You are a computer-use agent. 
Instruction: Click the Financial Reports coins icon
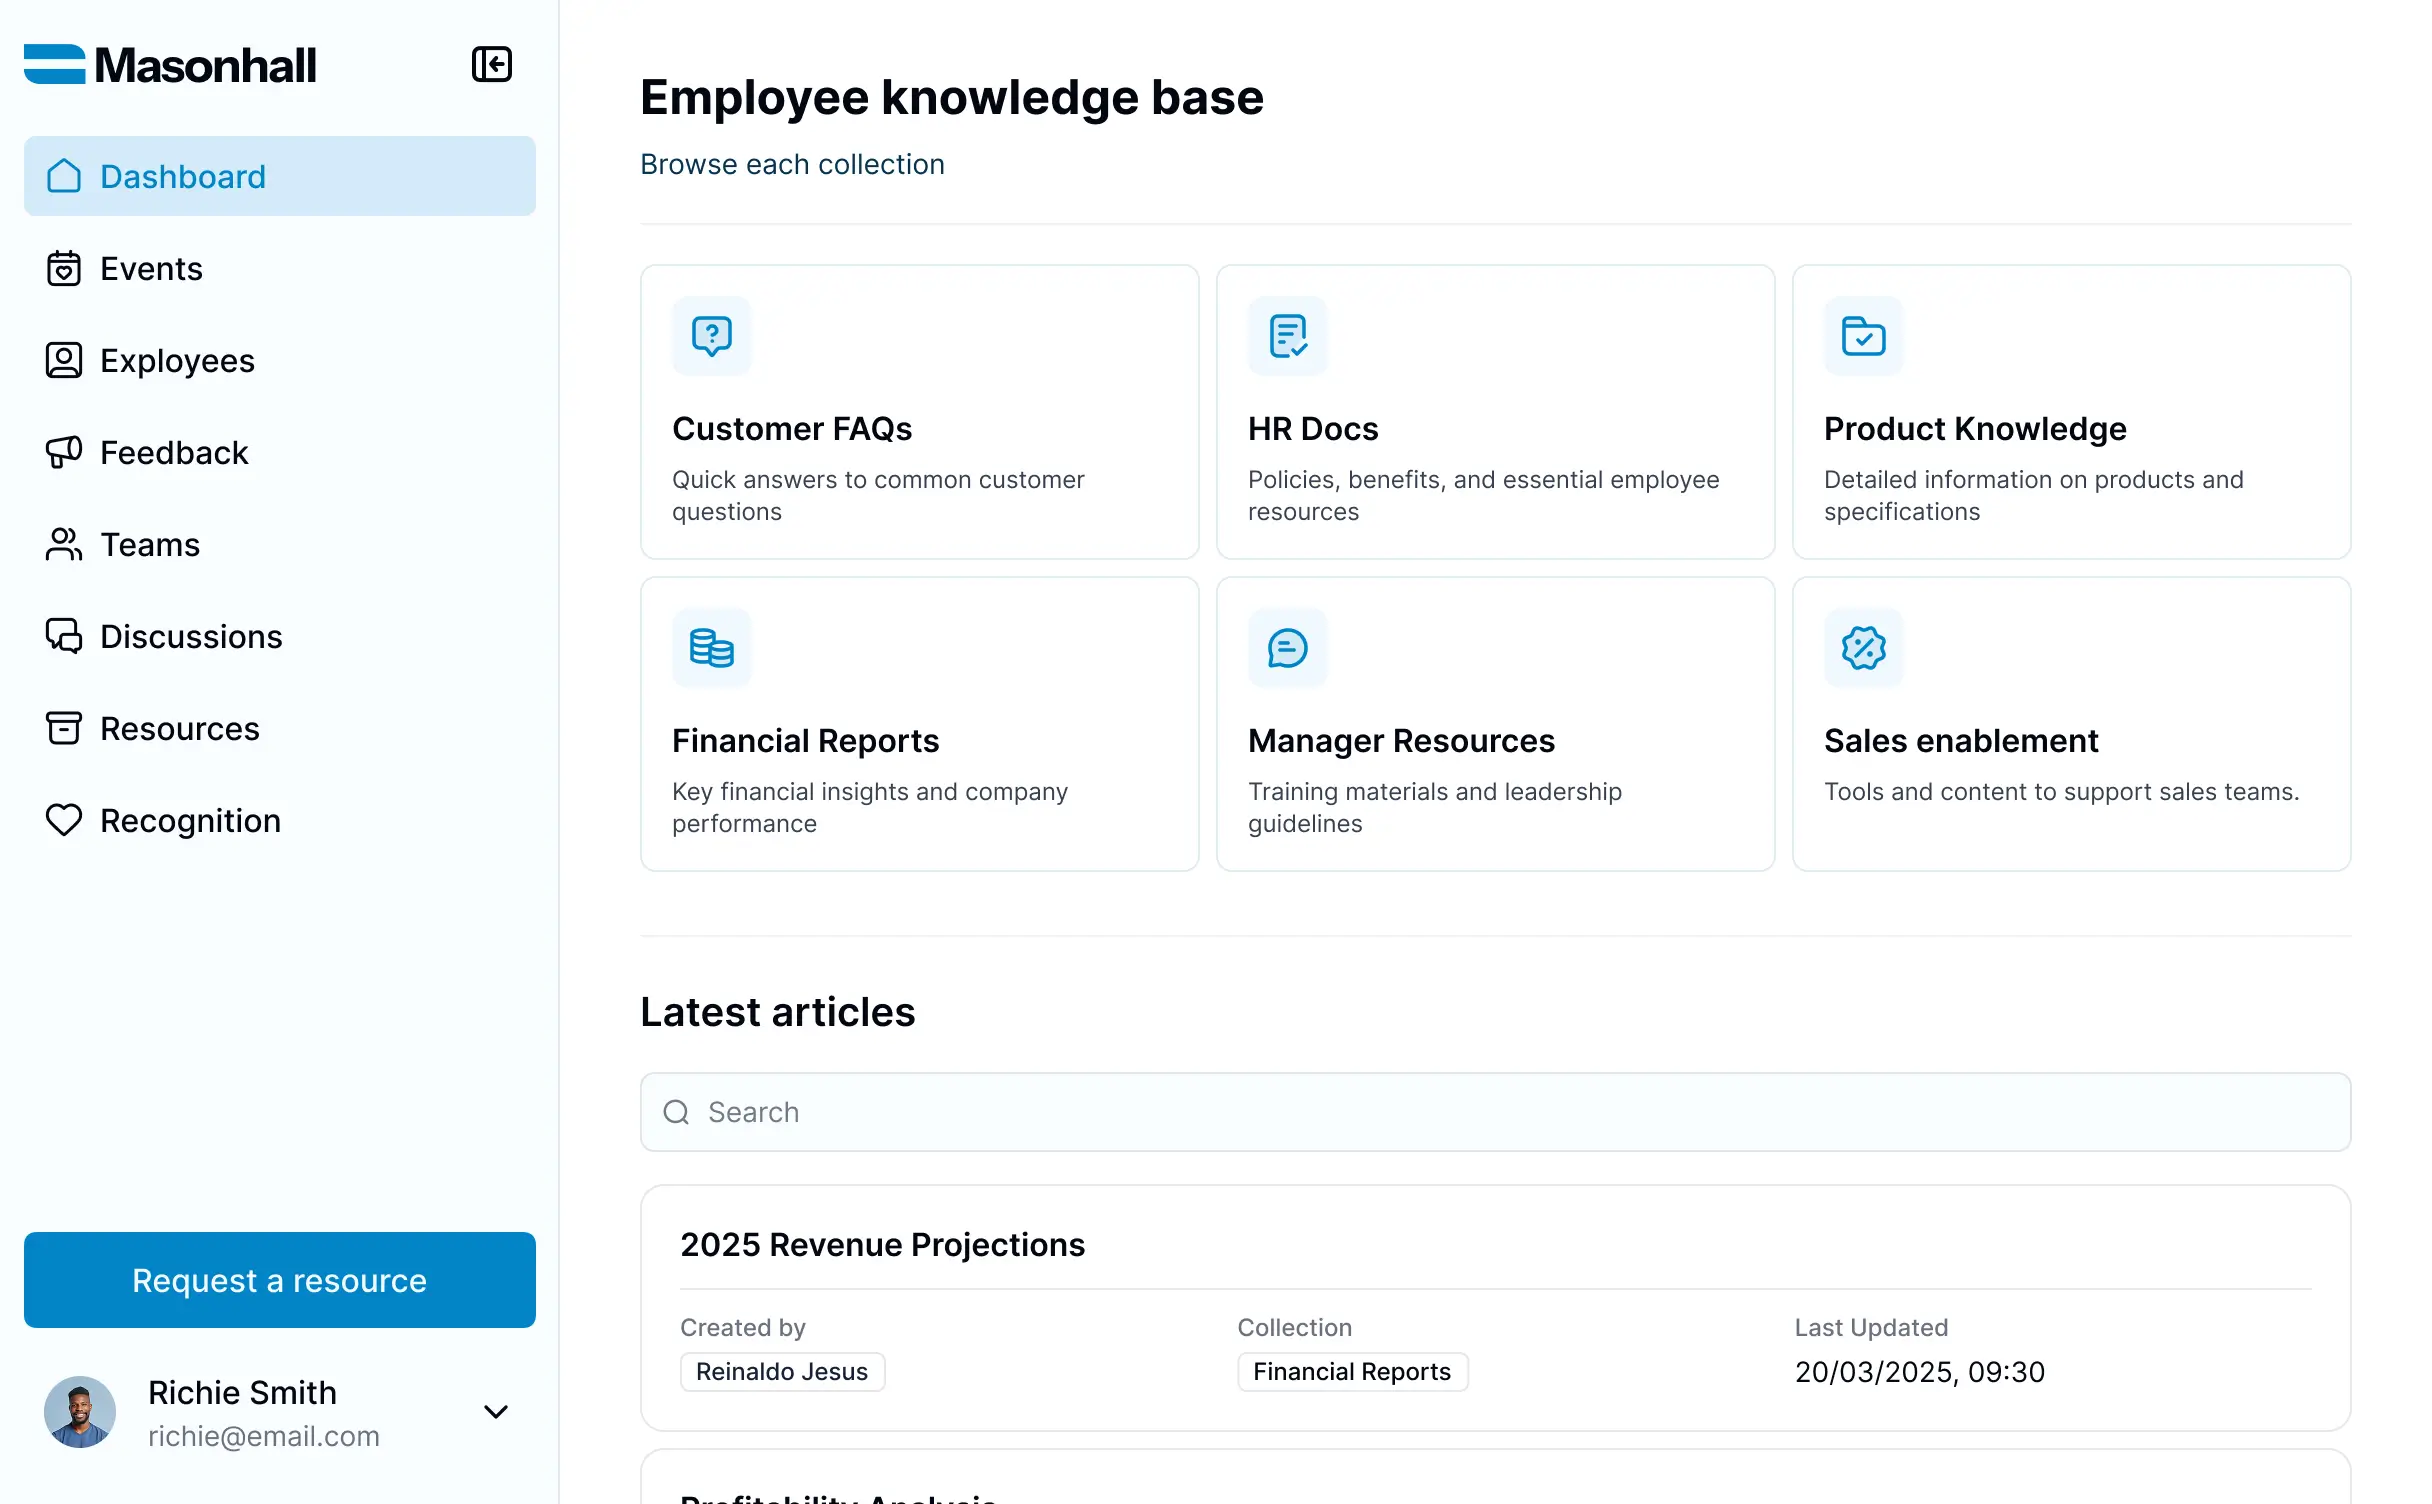[x=711, y=648]
